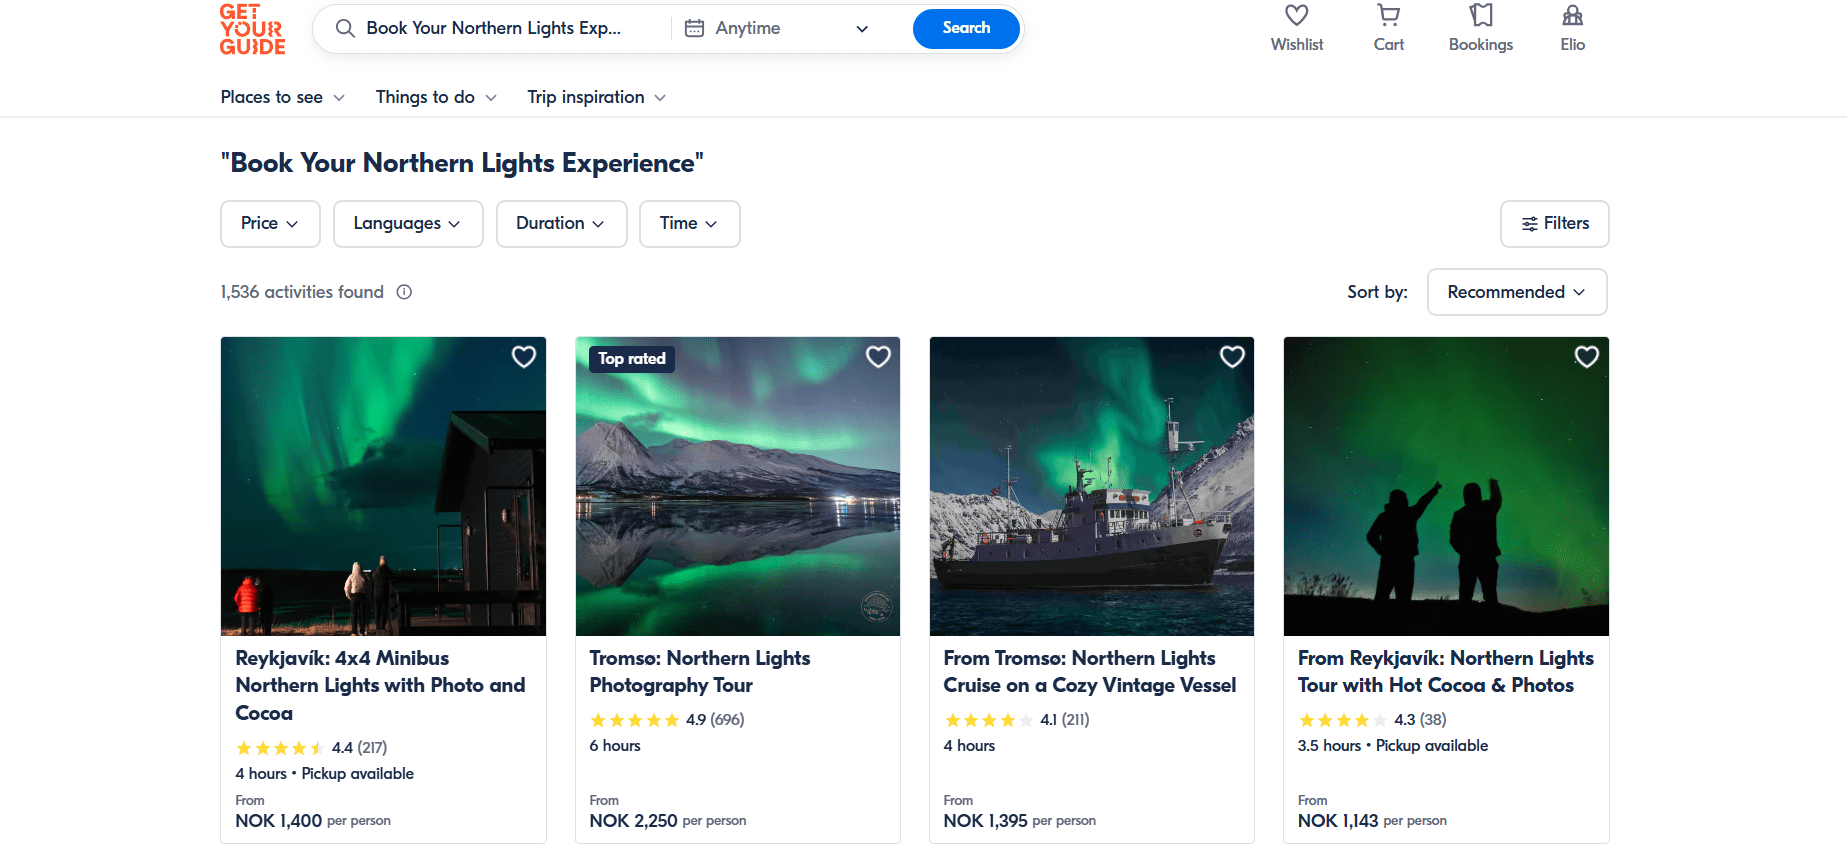Favorite the Tromsø Photography Tour
This screenshot has width=1847, height=867.
(x=877, y=357)
